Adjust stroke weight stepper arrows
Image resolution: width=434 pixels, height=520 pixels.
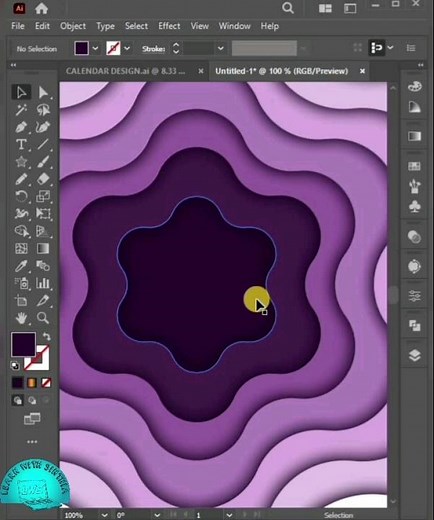click(176, 48)
